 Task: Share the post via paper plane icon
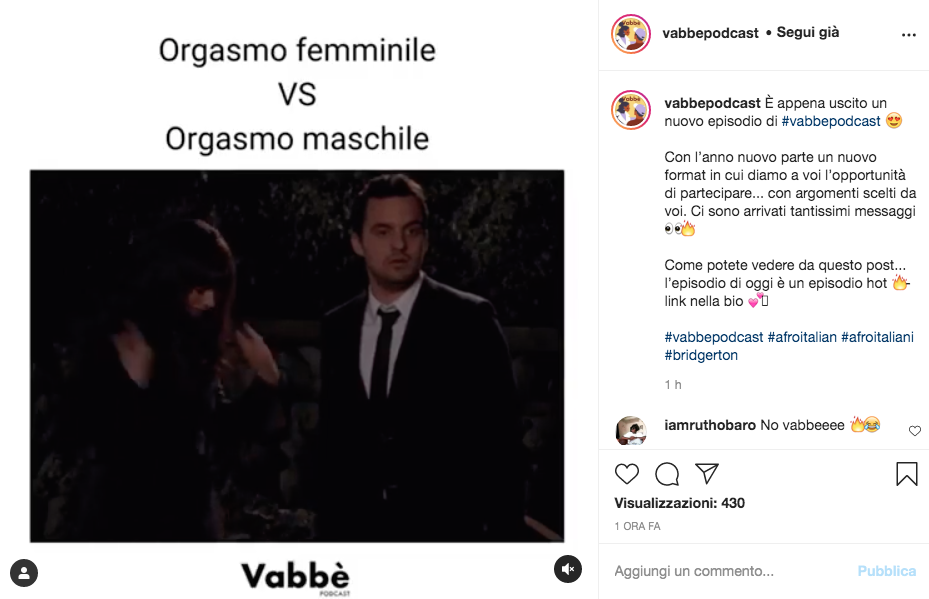pyautogui.click(x=707, y=473)
